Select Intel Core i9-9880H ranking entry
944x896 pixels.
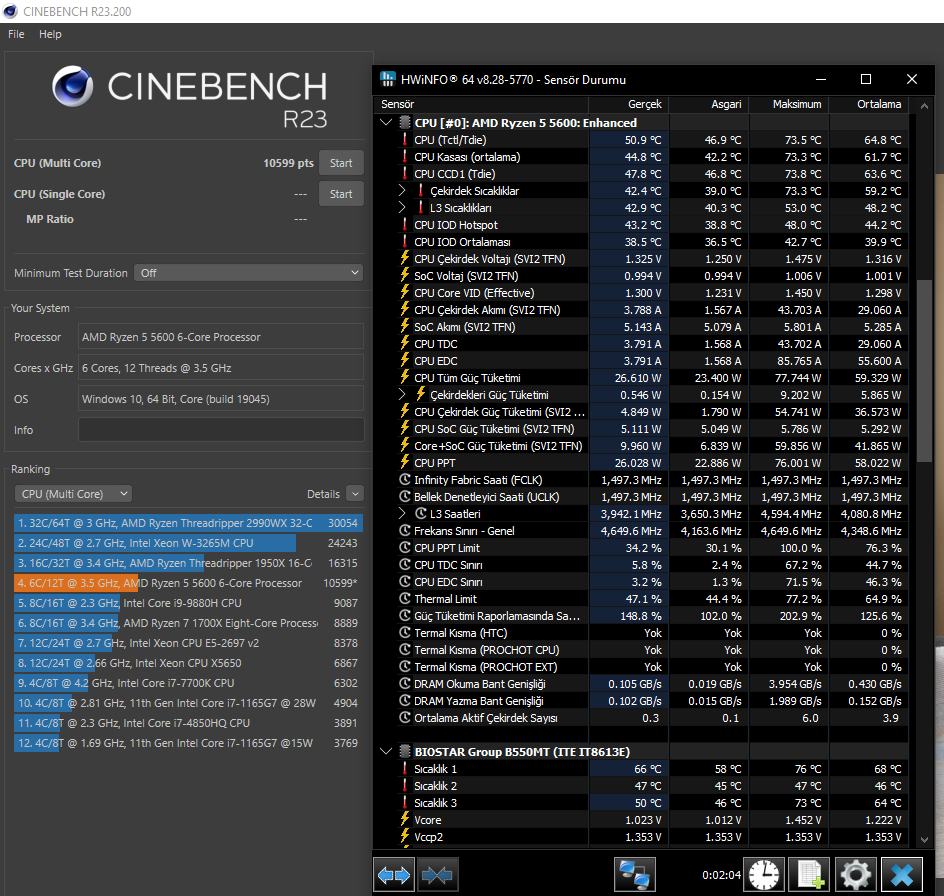pyautogui.click(x=188, y=603)
